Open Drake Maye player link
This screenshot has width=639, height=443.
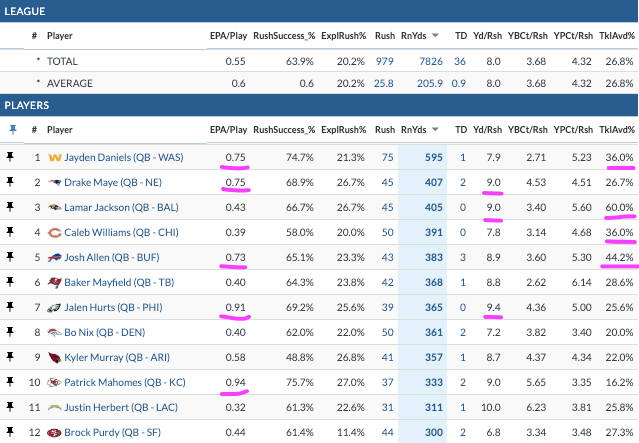pos(113,182)
